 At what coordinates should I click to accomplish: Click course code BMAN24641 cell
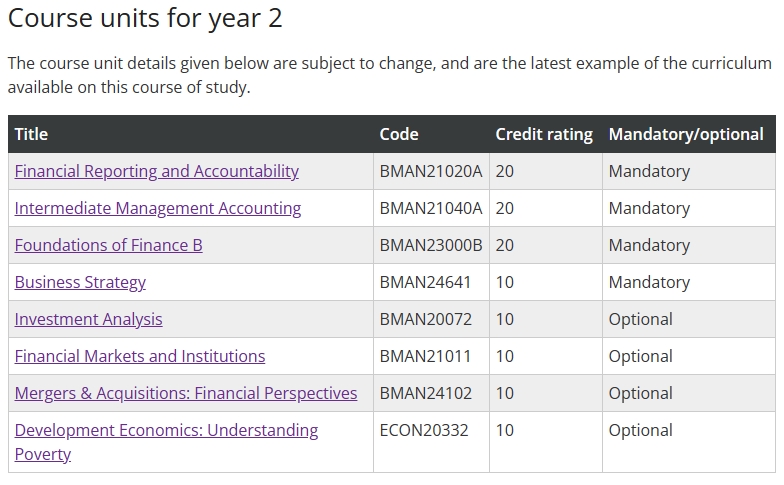coord(431,282)
